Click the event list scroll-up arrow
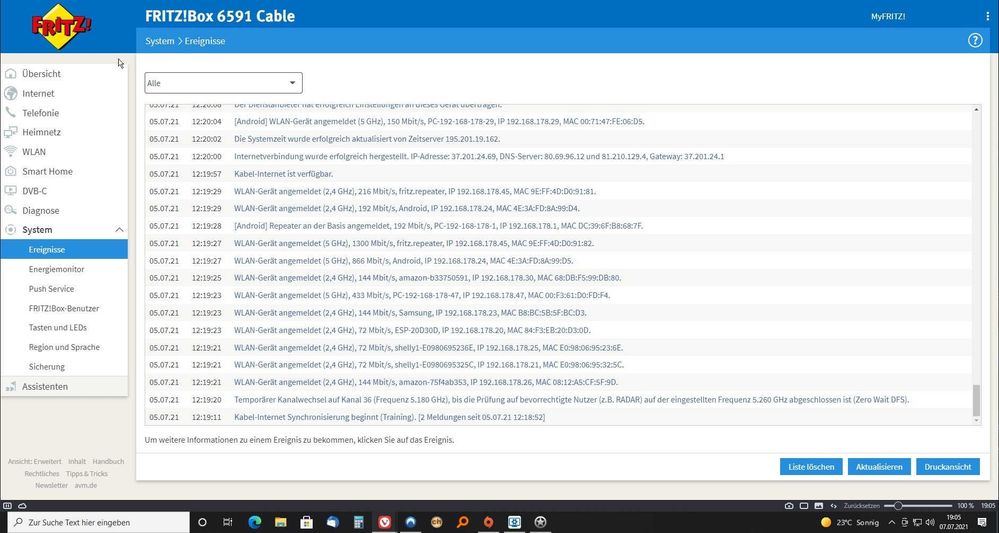Screen dimensions: 999x533 pos(976,110)
